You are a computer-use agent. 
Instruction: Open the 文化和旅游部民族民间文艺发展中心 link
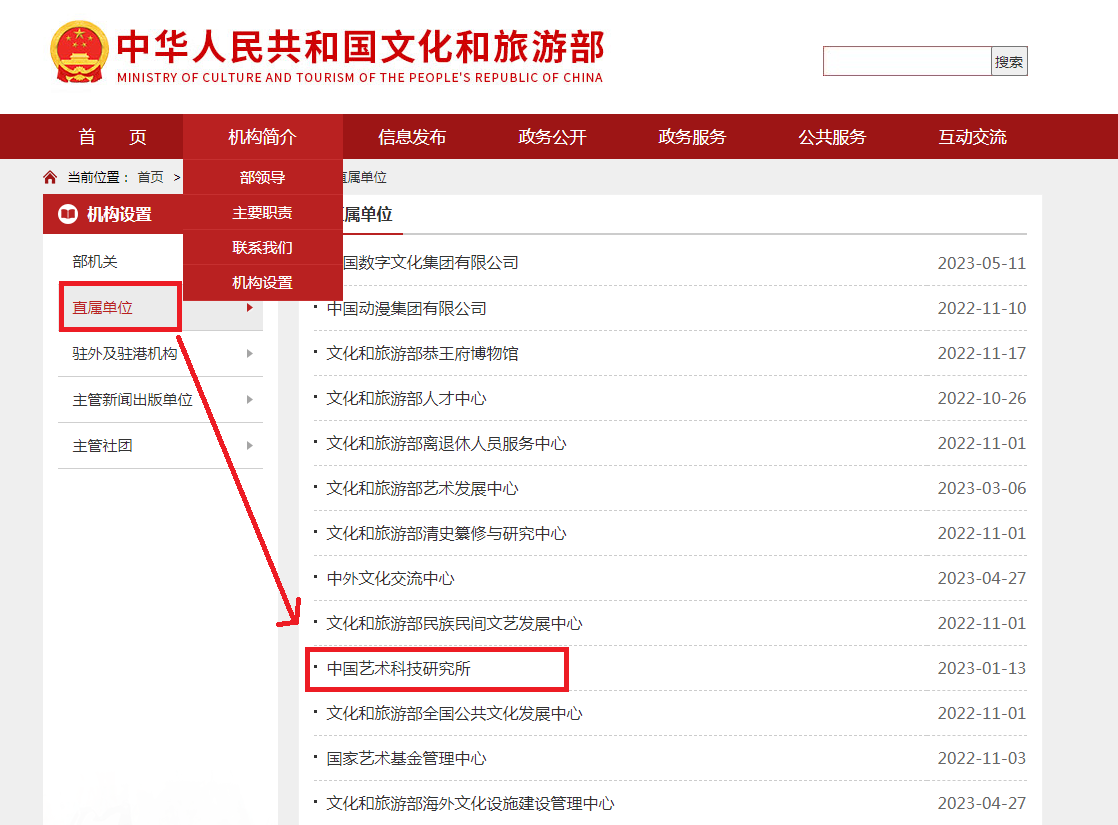[x=454, y=624]
